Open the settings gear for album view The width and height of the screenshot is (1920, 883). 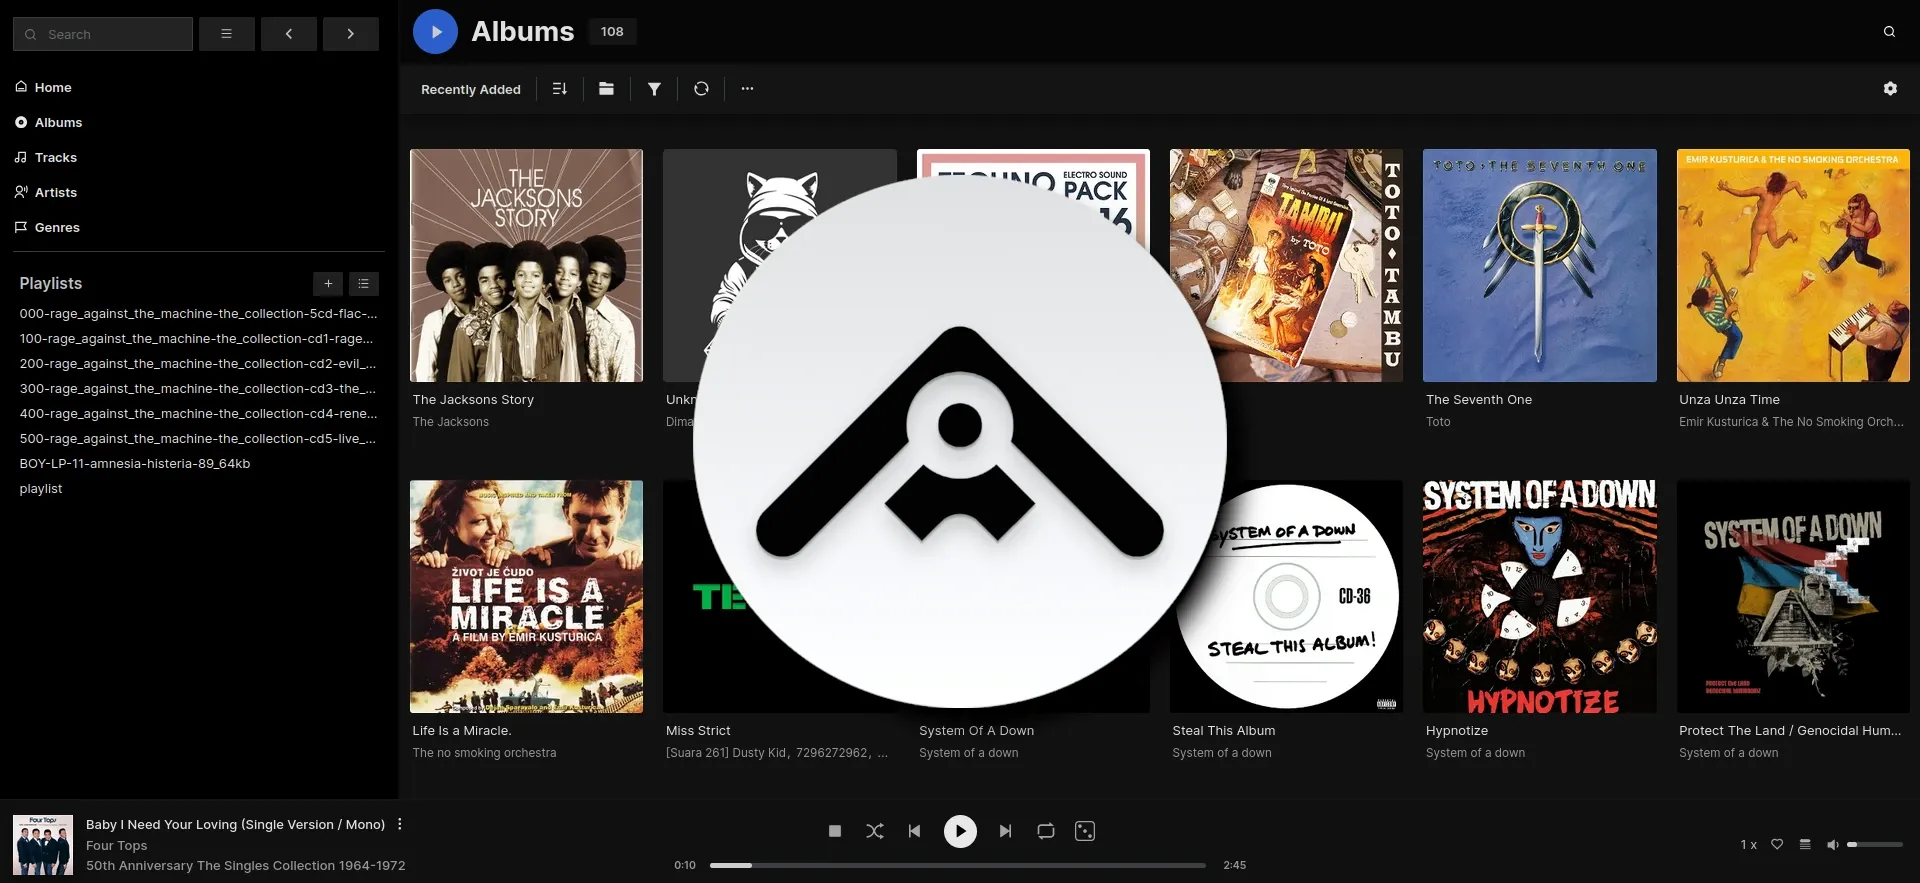point(1889,89)
